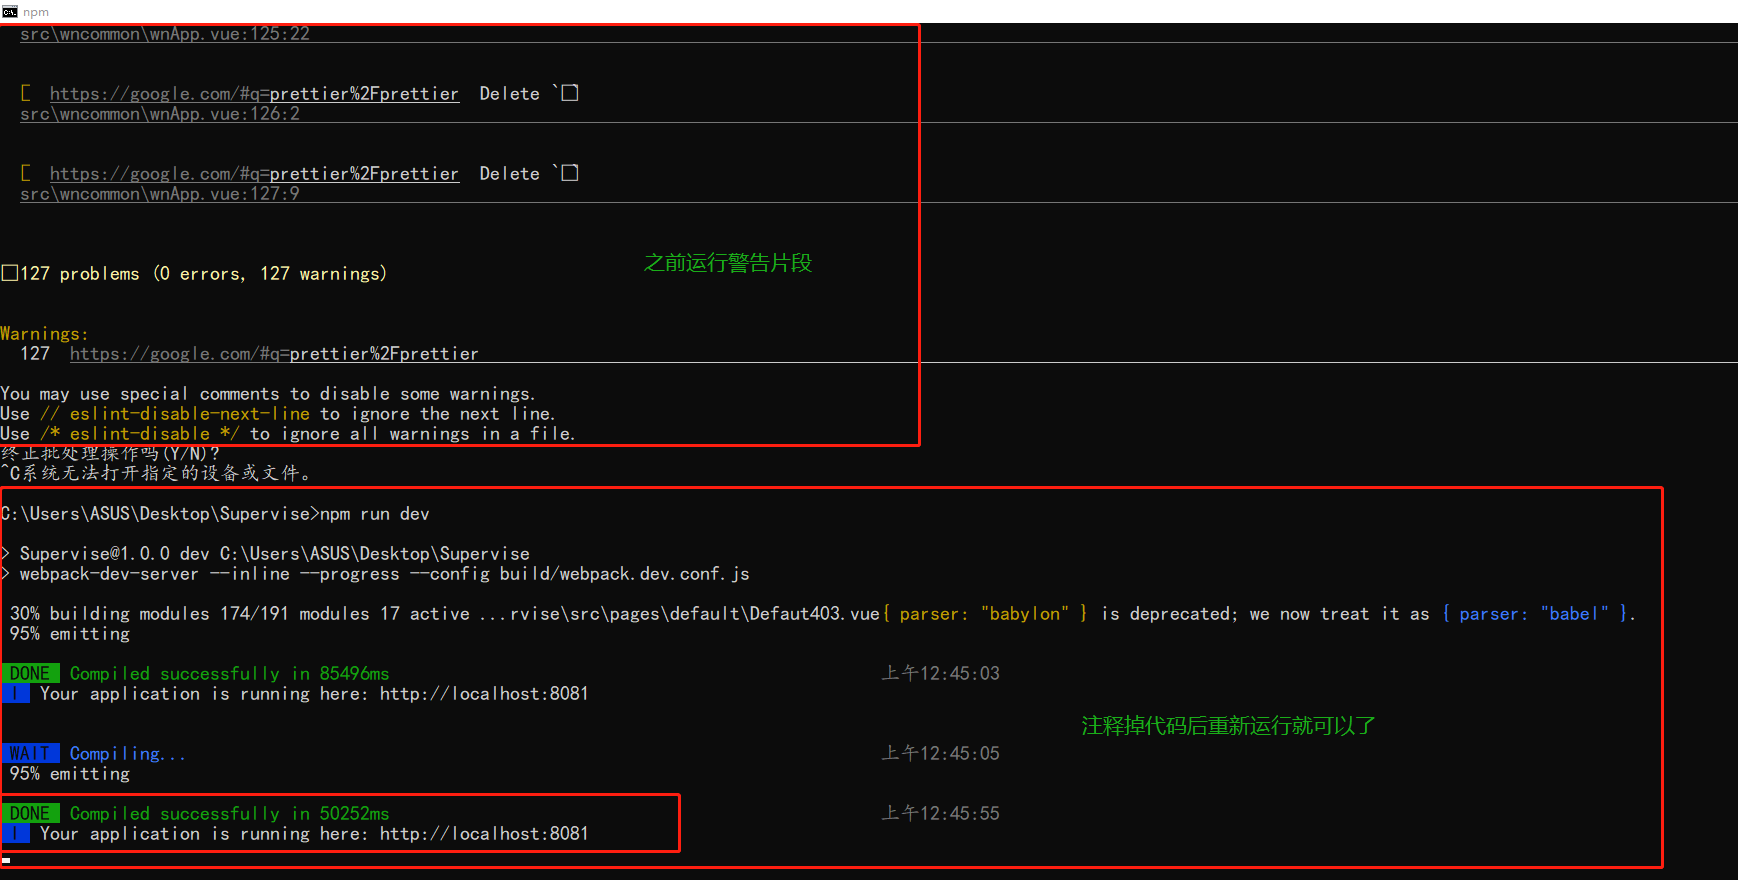Click file path src\wncommon\wnApp.vue:125:22
Viewport: 1738px width, 880px height.
coord(165,34)
